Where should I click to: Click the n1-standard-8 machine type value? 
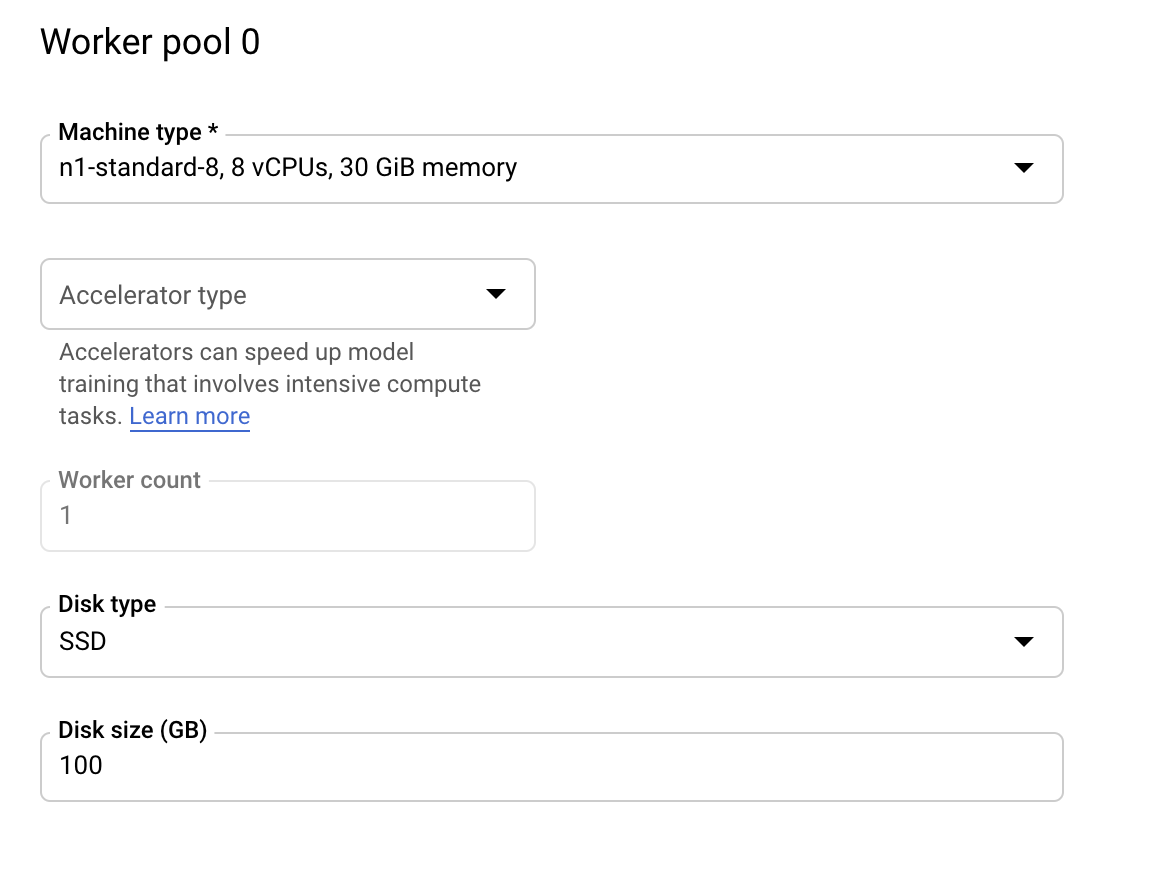point(288,168)
